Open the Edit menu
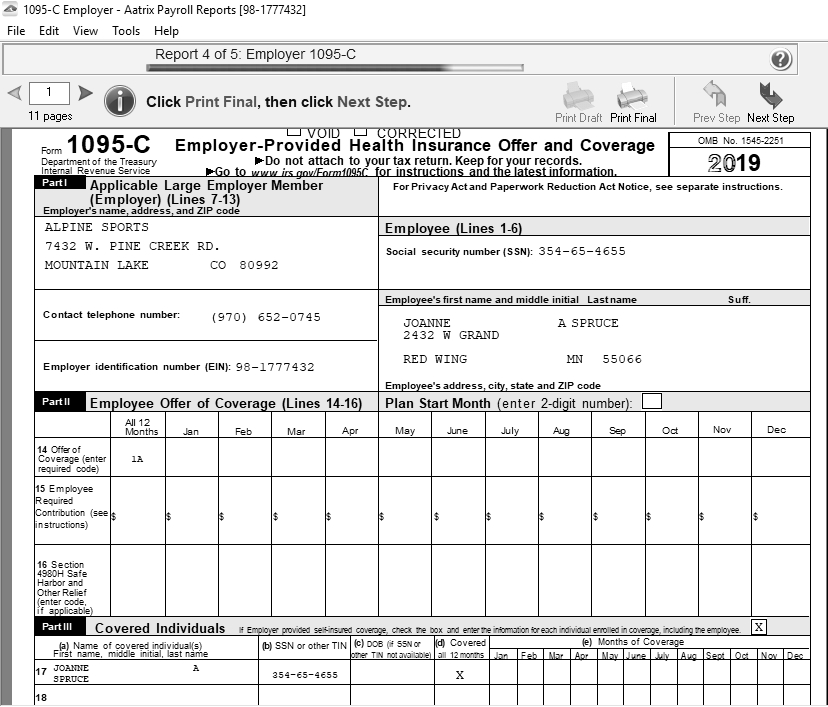This screenshot has width=828, height=707. point(49,31)
